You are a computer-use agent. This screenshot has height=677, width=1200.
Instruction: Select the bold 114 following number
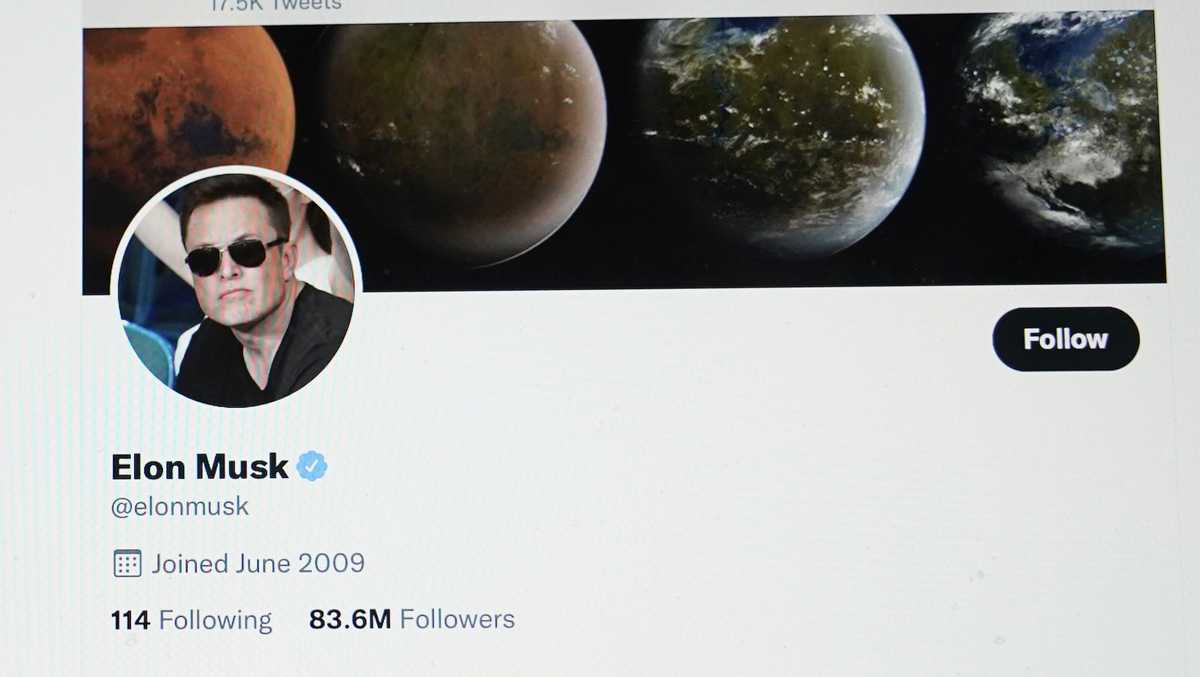130,620
